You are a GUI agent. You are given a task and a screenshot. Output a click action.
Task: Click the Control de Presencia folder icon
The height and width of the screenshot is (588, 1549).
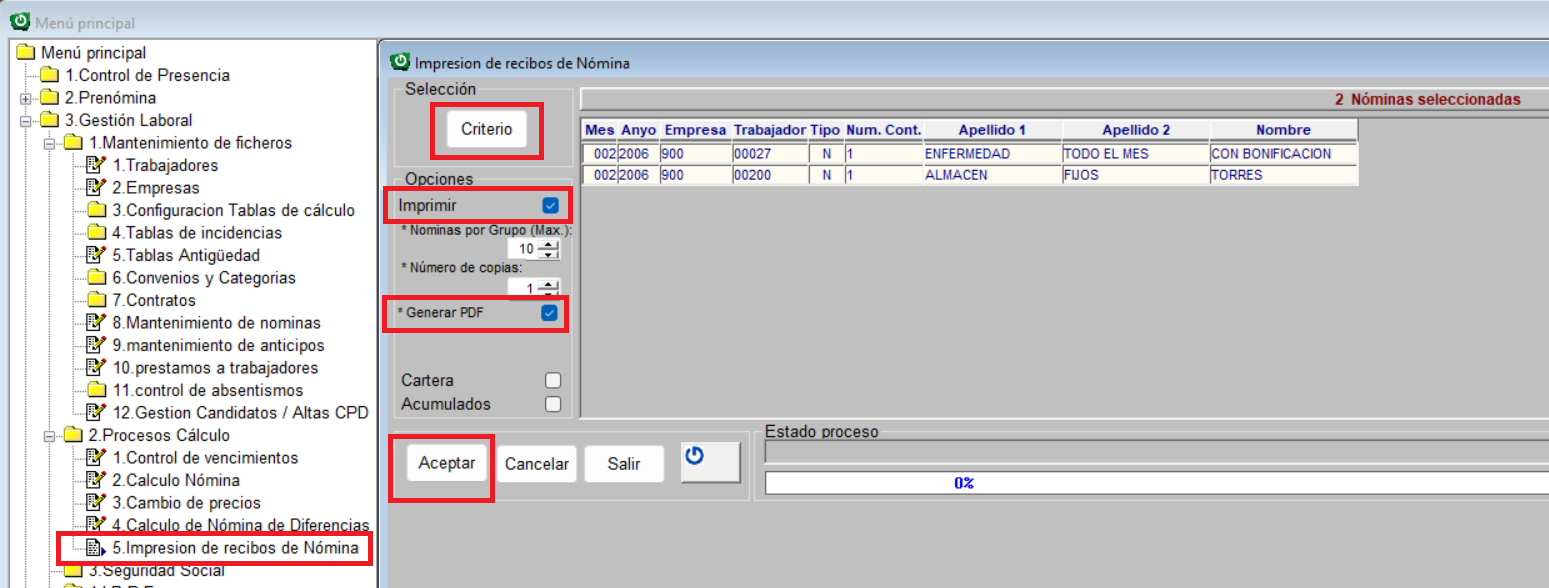point(50,75)
